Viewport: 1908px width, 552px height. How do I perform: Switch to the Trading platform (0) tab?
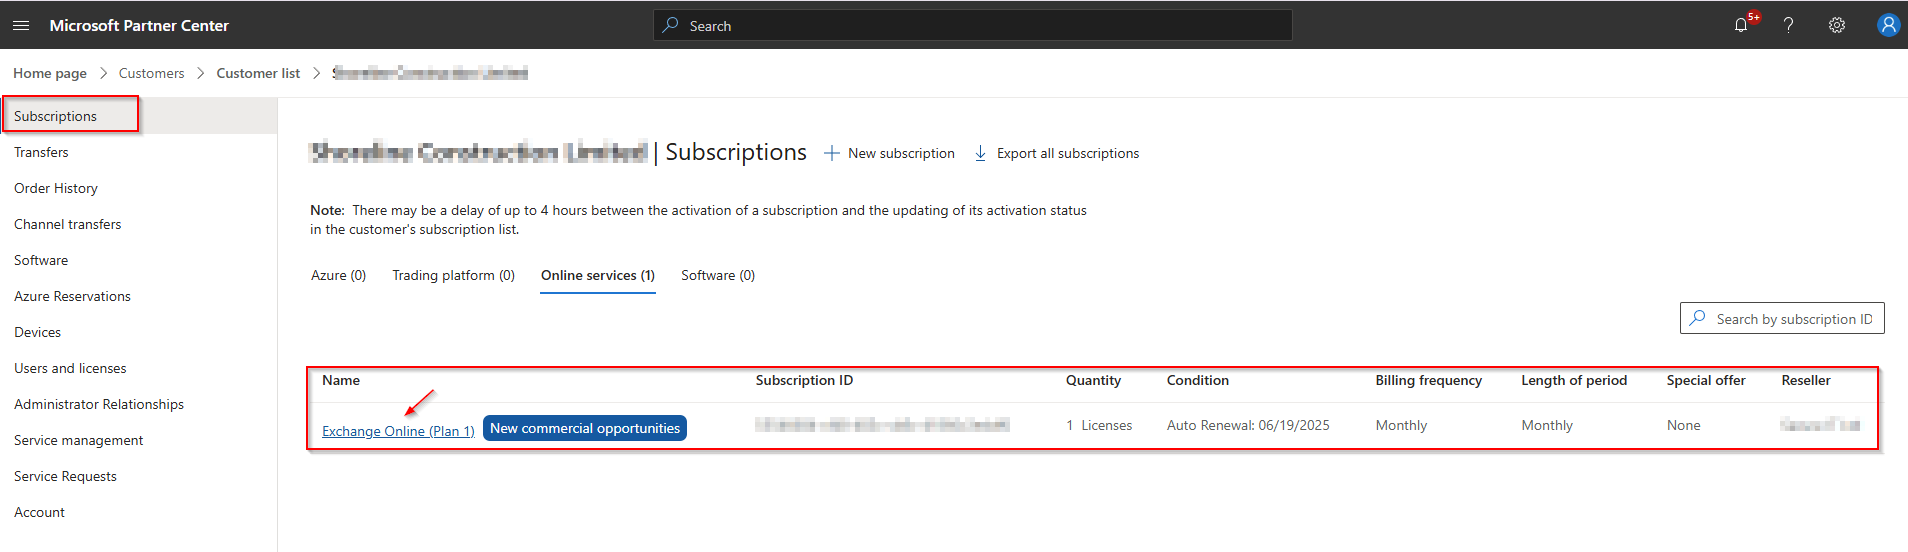[x=453, y=275]
